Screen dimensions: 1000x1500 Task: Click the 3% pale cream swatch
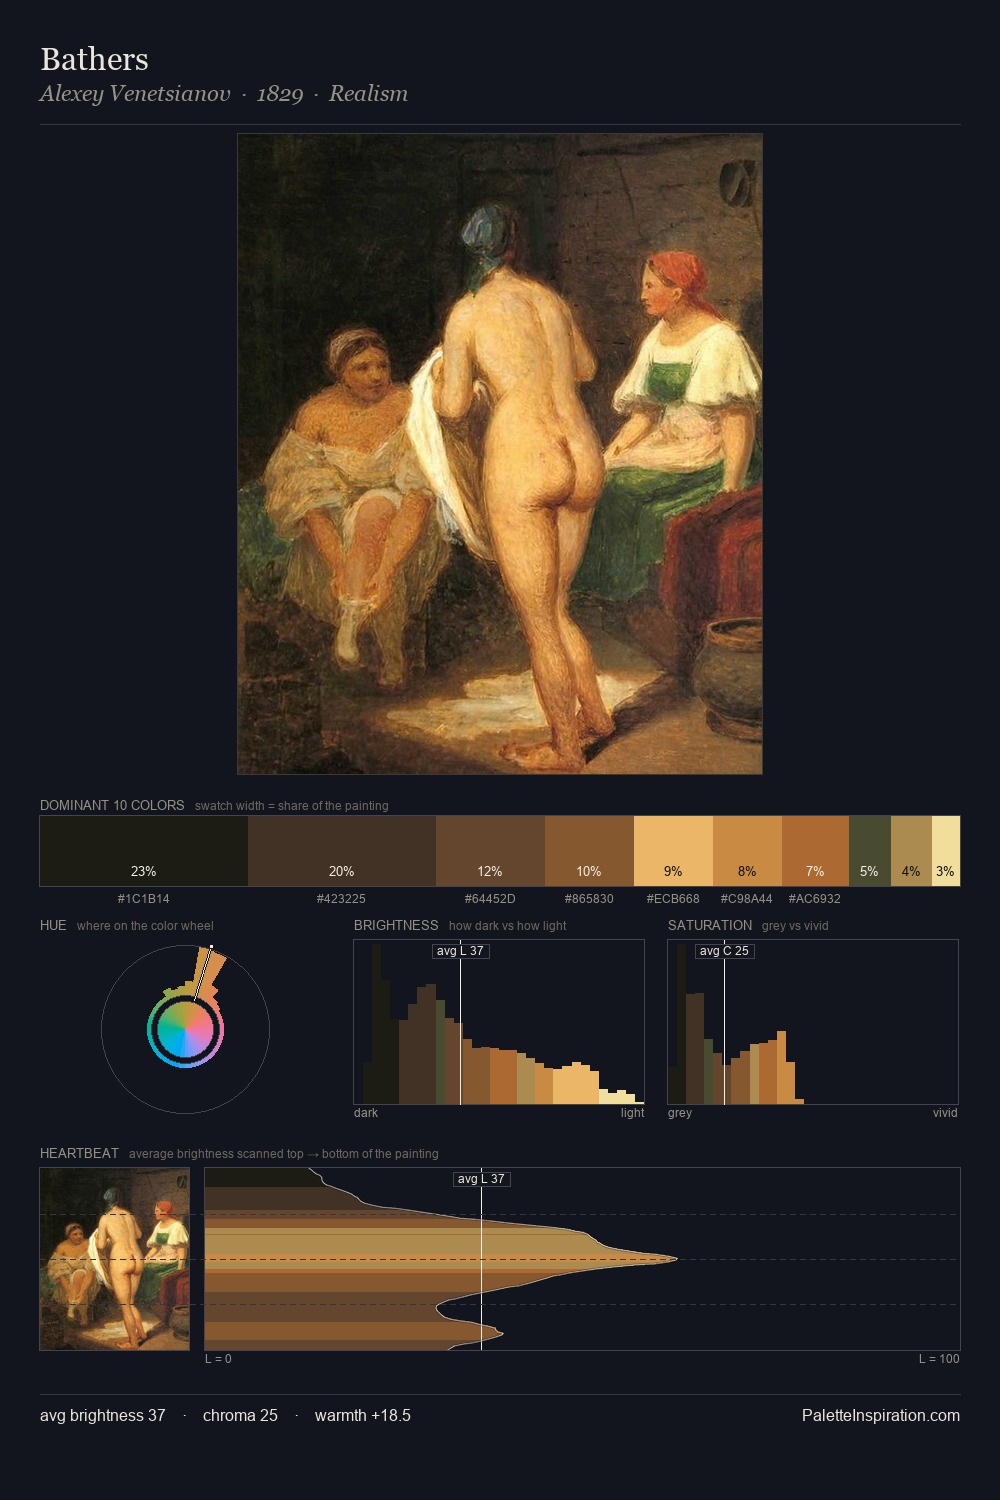946,851
